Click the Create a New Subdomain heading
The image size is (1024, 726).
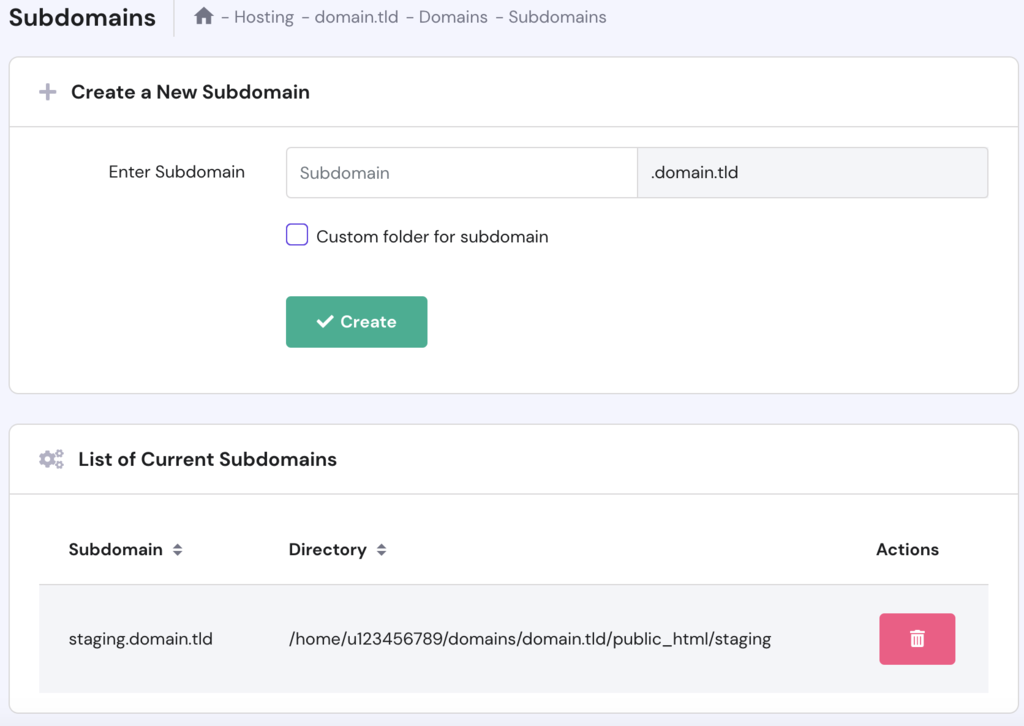coord(190,92)
